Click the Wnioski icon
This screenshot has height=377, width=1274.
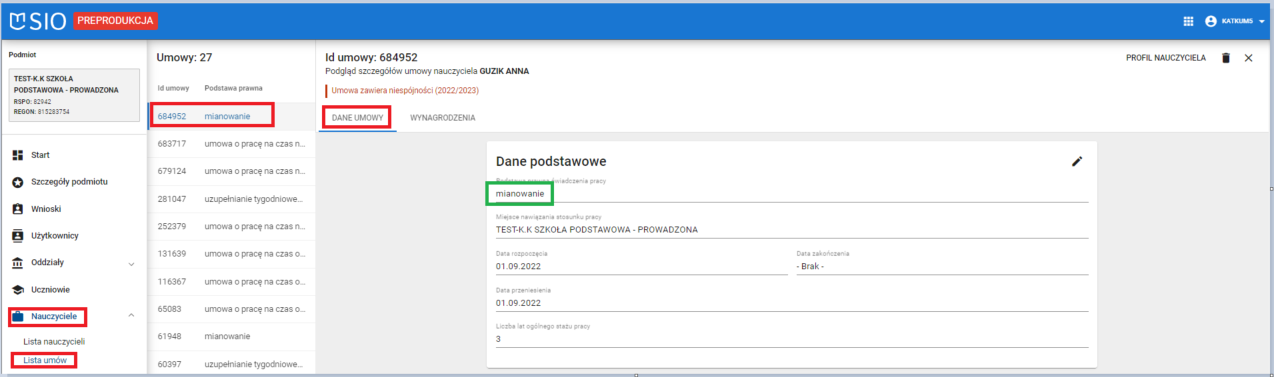[x=17, y=209]
